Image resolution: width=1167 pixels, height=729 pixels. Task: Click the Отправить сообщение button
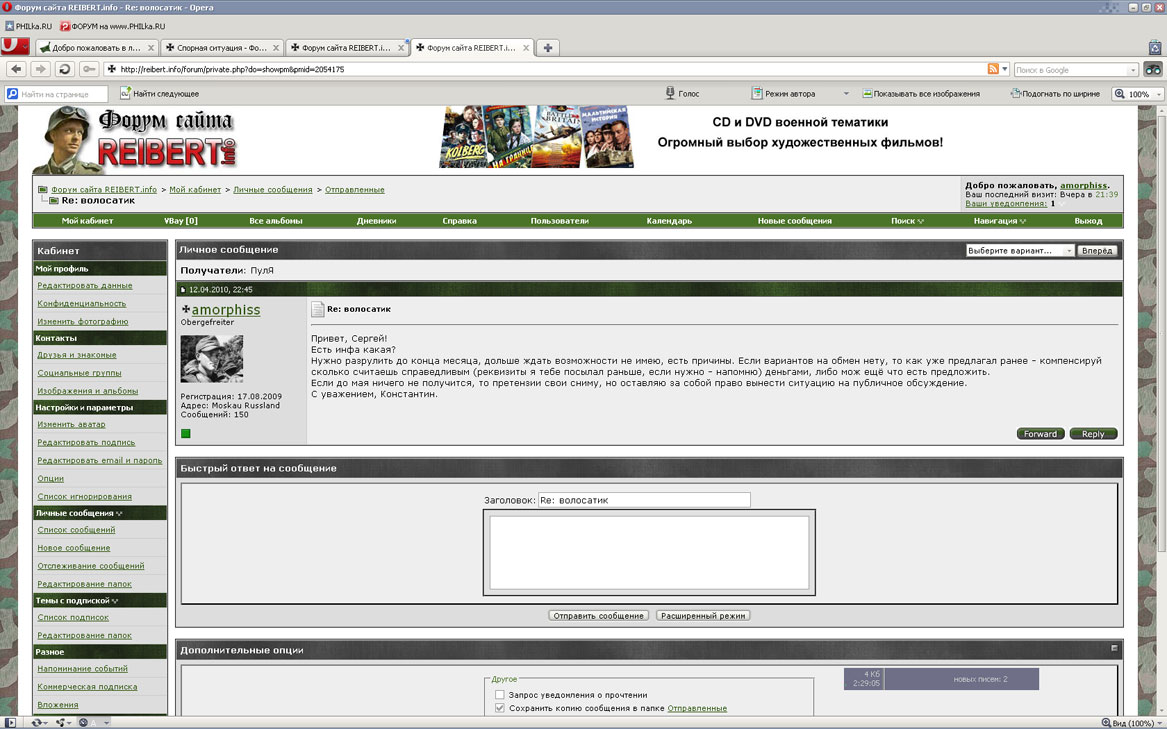pyautogui.click(x=599, y=616)
